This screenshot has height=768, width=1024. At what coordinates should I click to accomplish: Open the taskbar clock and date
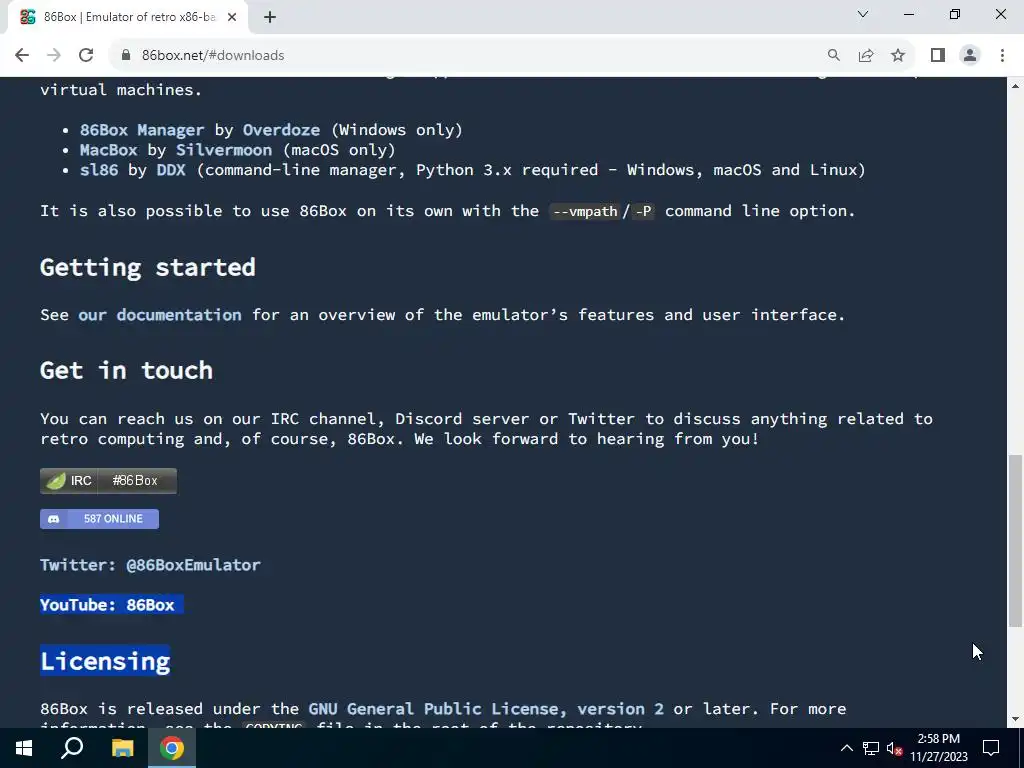coord(938,748)
